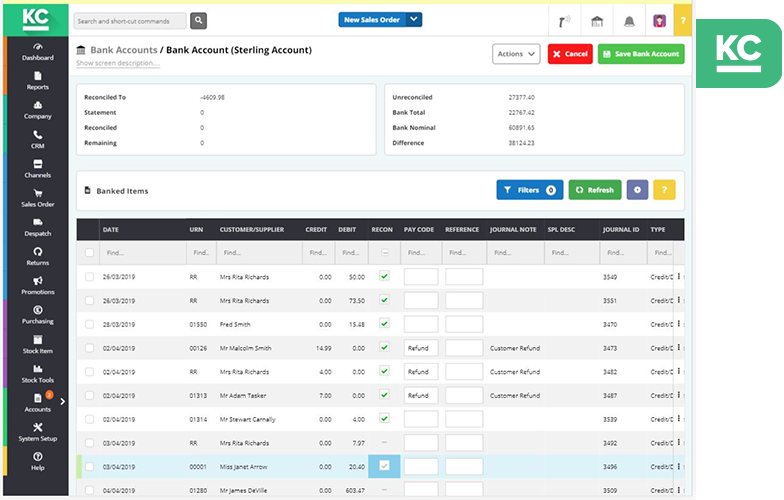Click the Customer/Supplier Find filter field
The height and width of the screenshot is (500, 784).
pos(260,253)
